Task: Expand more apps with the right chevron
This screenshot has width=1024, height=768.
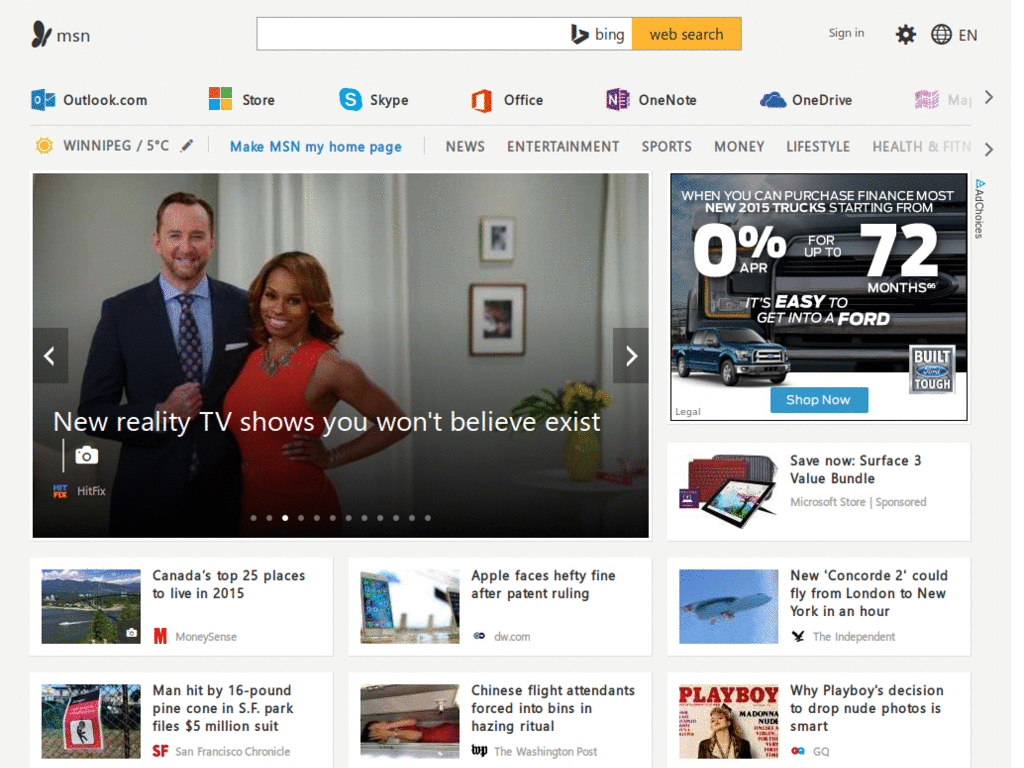Action: (x=989, y=98)
